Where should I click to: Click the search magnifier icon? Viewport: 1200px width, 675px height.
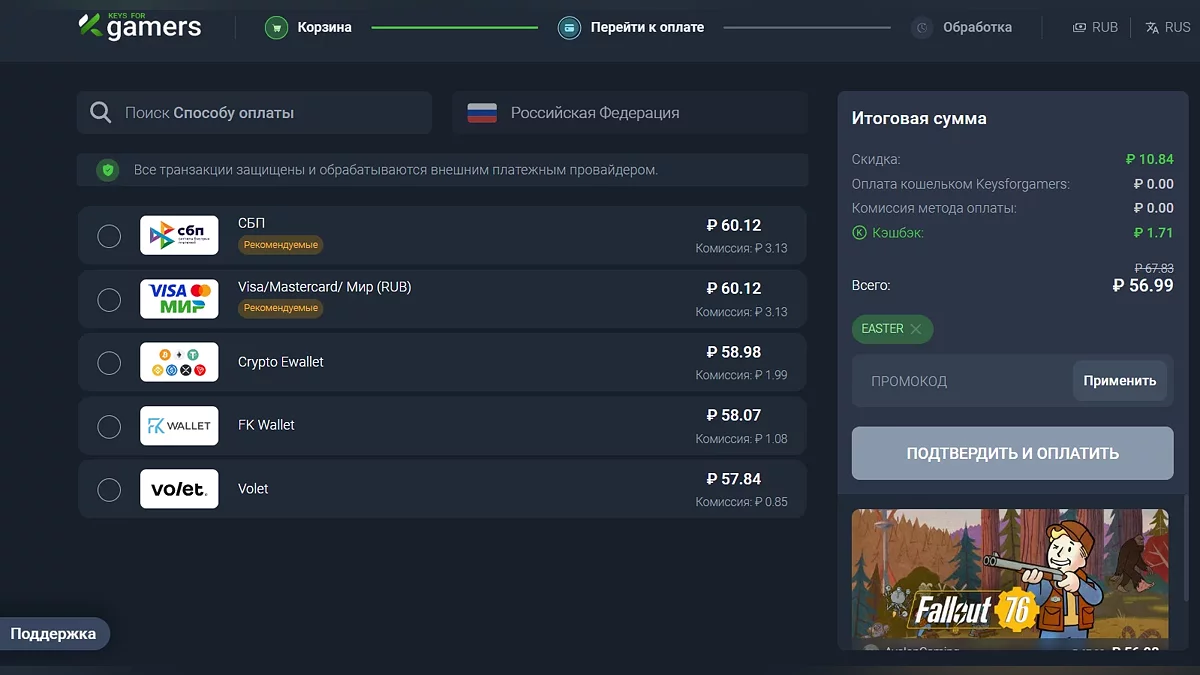pyautogui.click(x=100, y=112)
